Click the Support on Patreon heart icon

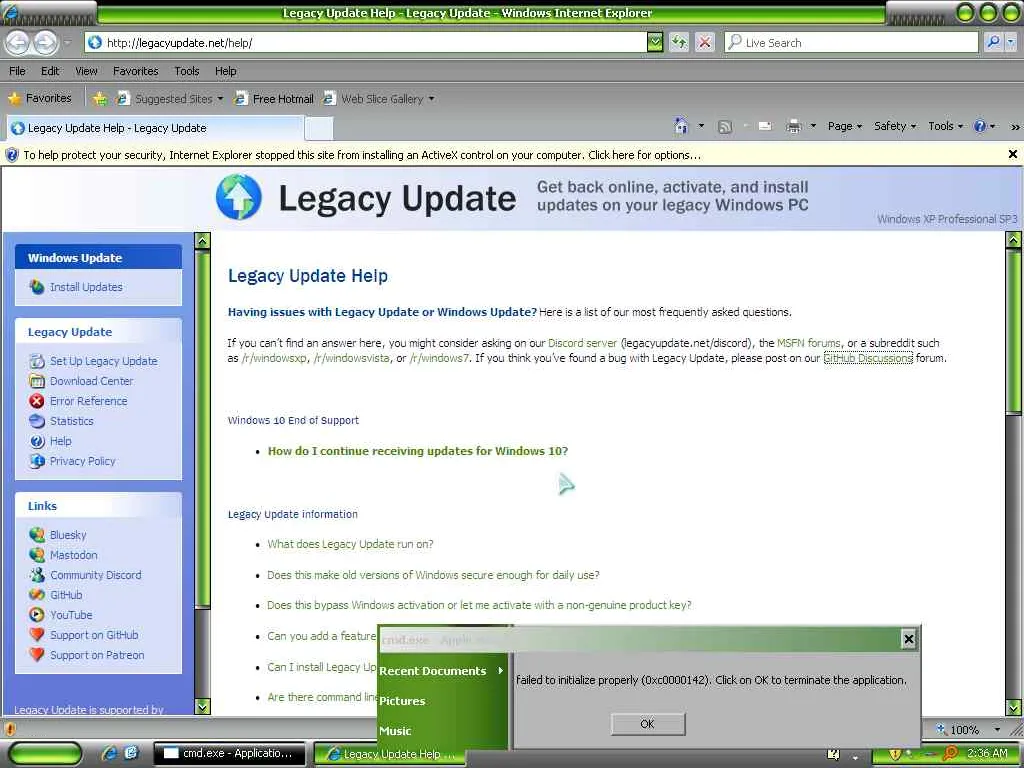[37, 654]
